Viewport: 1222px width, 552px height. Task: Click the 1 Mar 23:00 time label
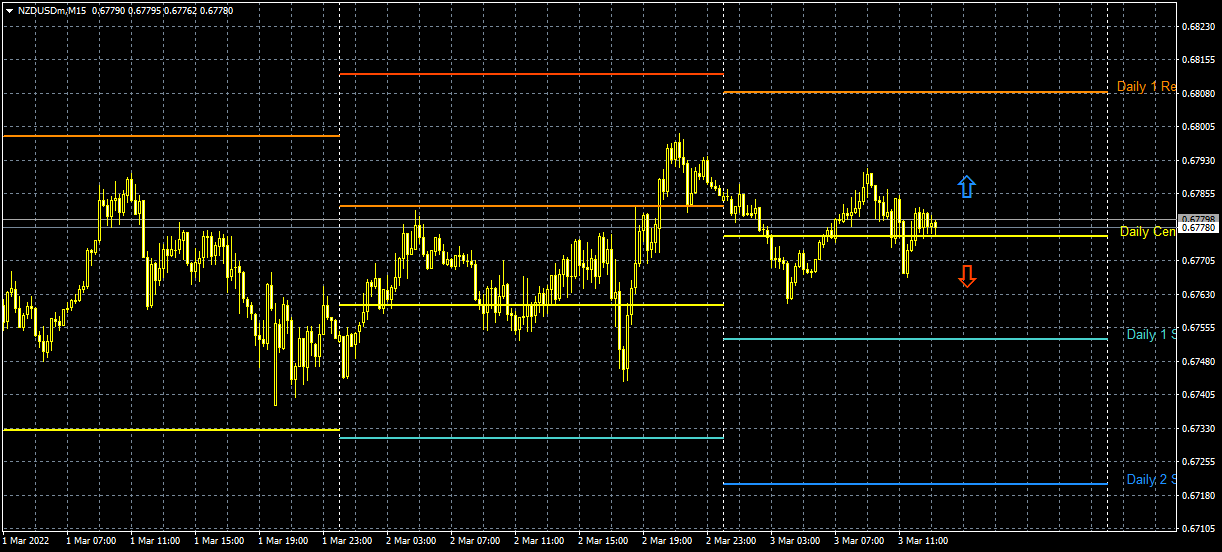pos(347,541)
